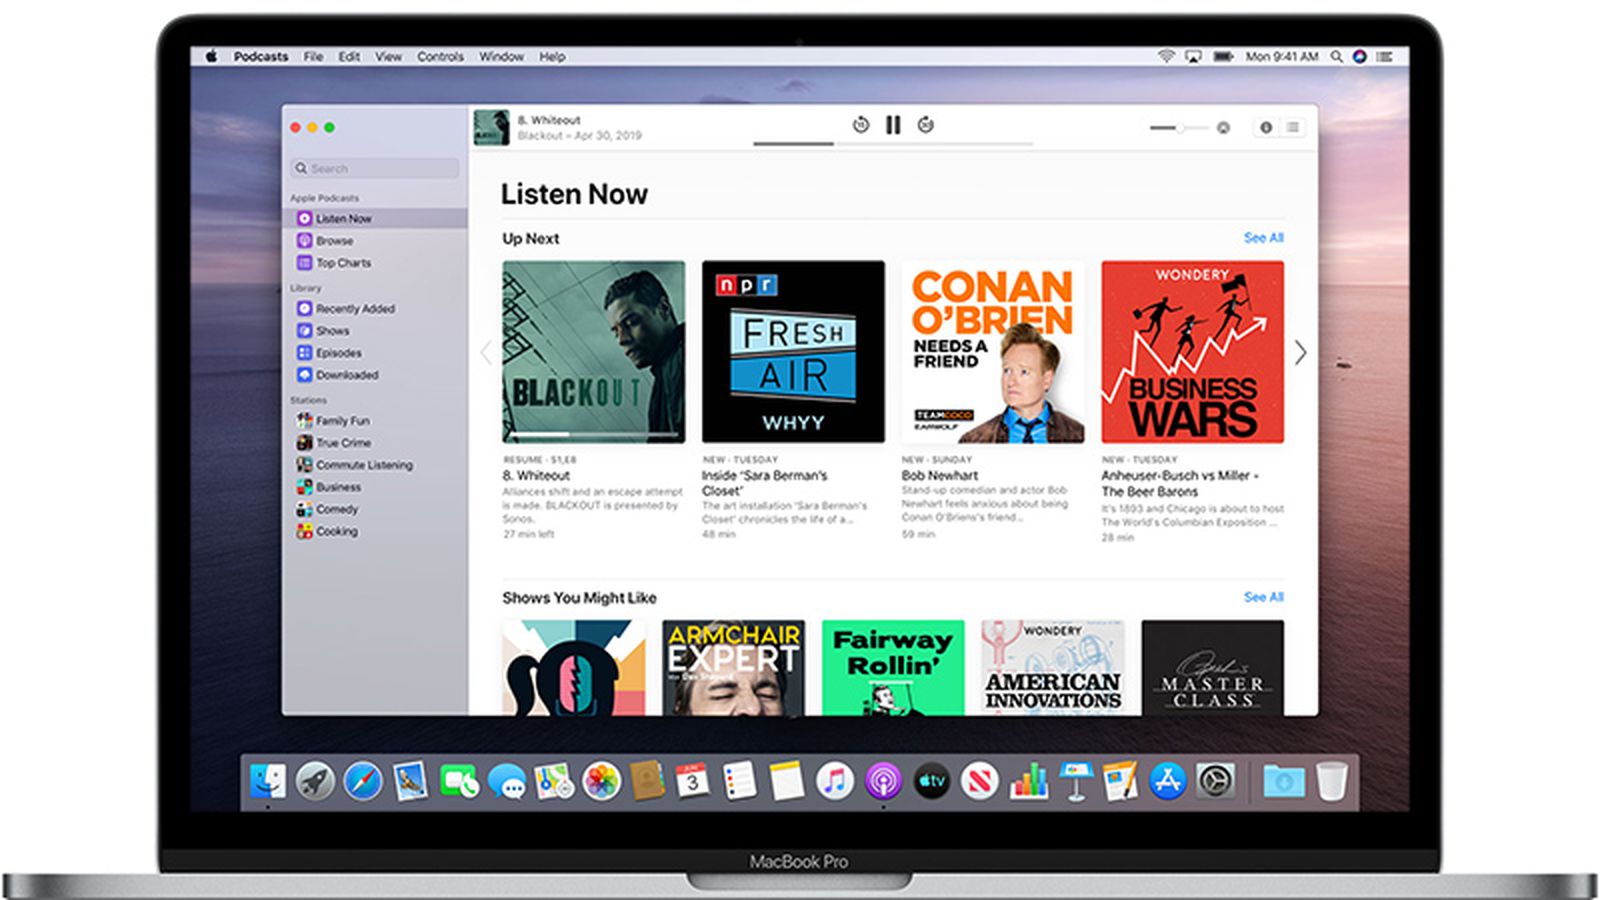Open the Apple menu
The width and height of the screenshot is (1600, 900).
pos(211,57)
